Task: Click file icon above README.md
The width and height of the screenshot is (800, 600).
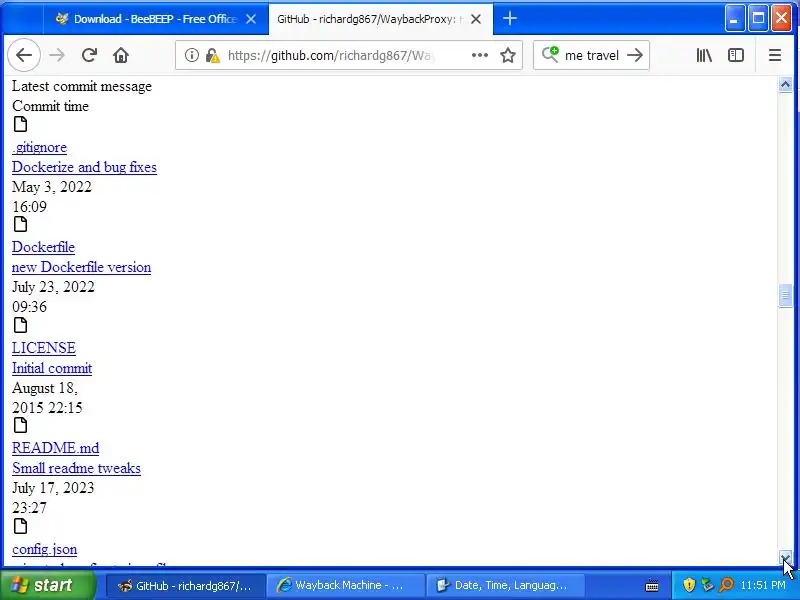Action: point(20,425)
